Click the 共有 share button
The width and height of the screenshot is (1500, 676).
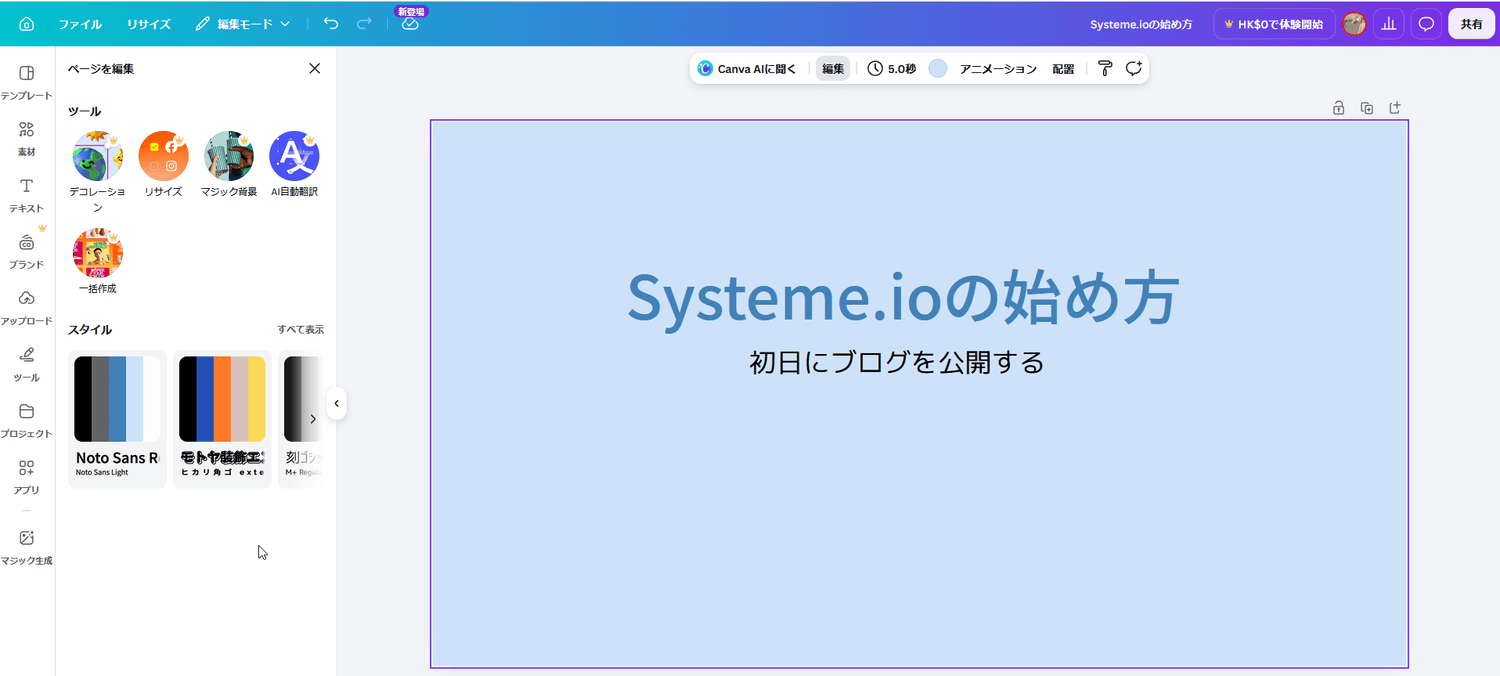pyautogui.click(x=1471, y=24)
